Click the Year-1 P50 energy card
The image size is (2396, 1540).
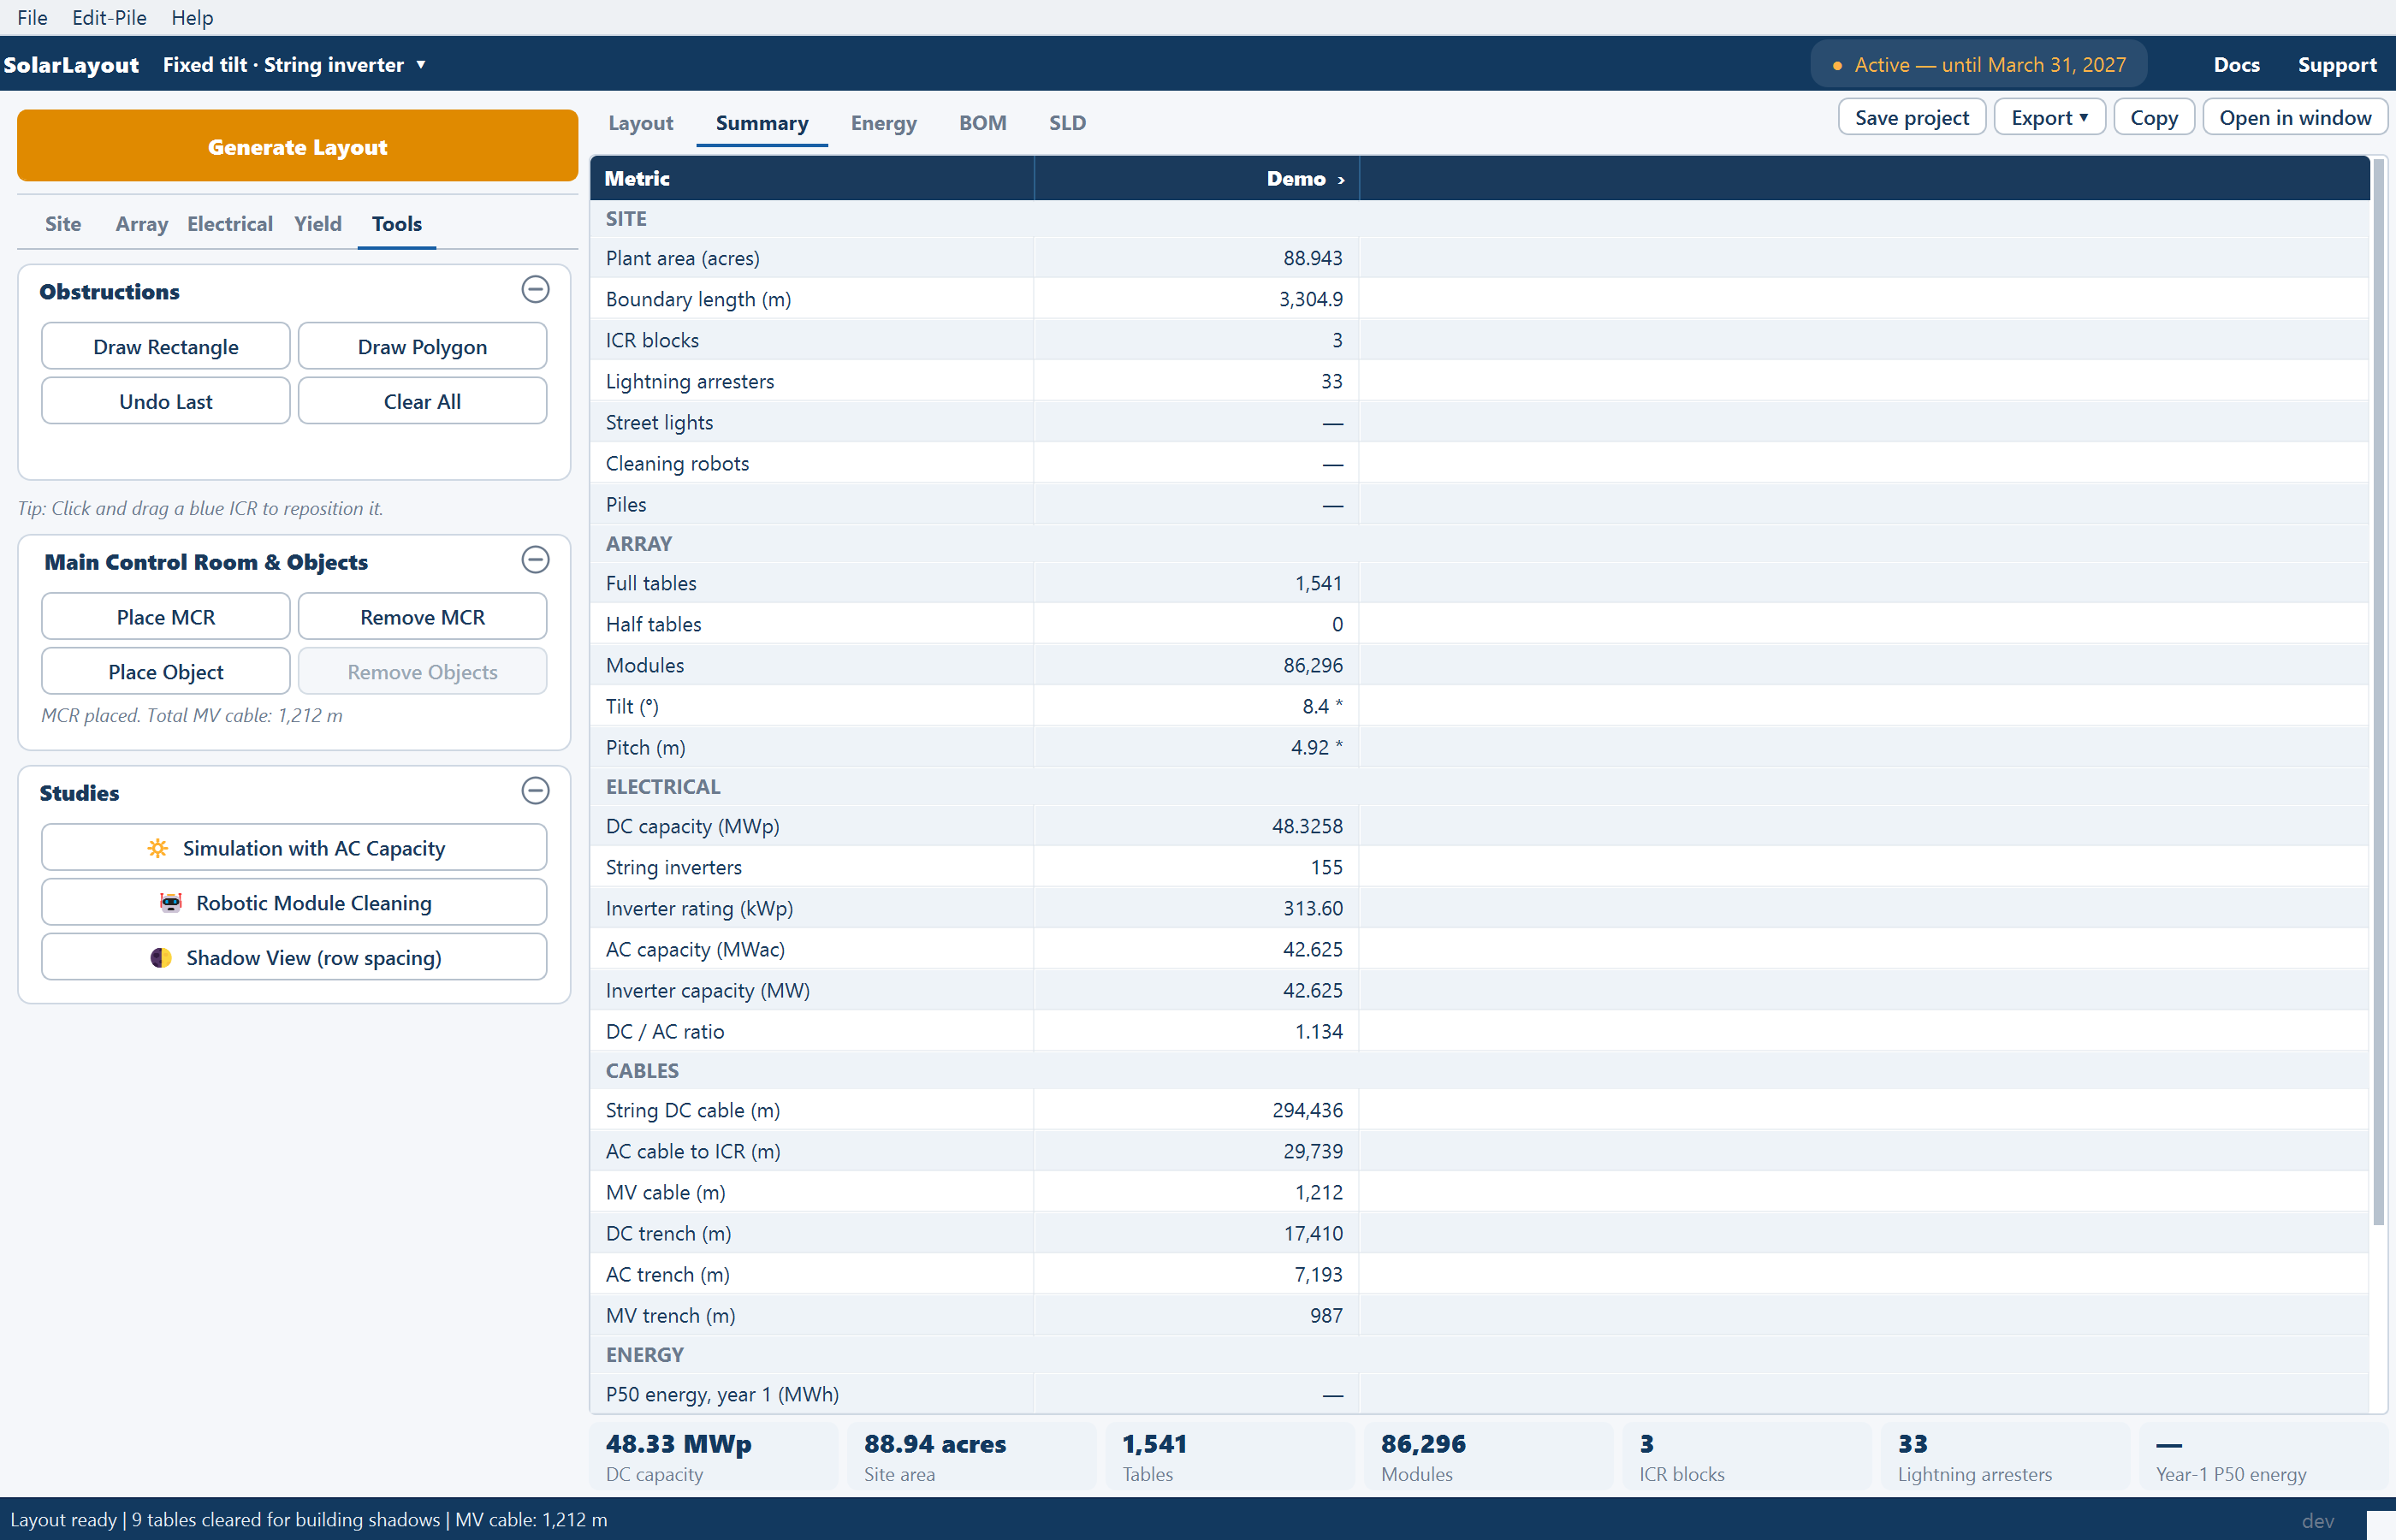[x=2265, y=1456]
